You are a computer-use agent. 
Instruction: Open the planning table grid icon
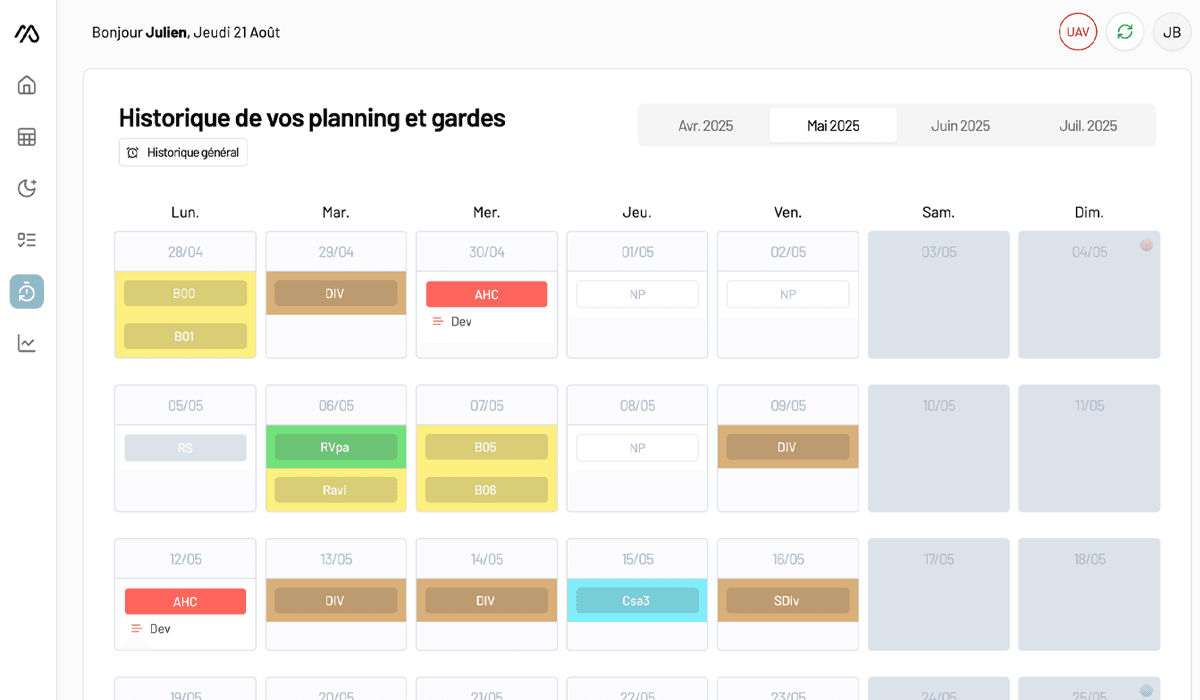(x=27, y=137)
